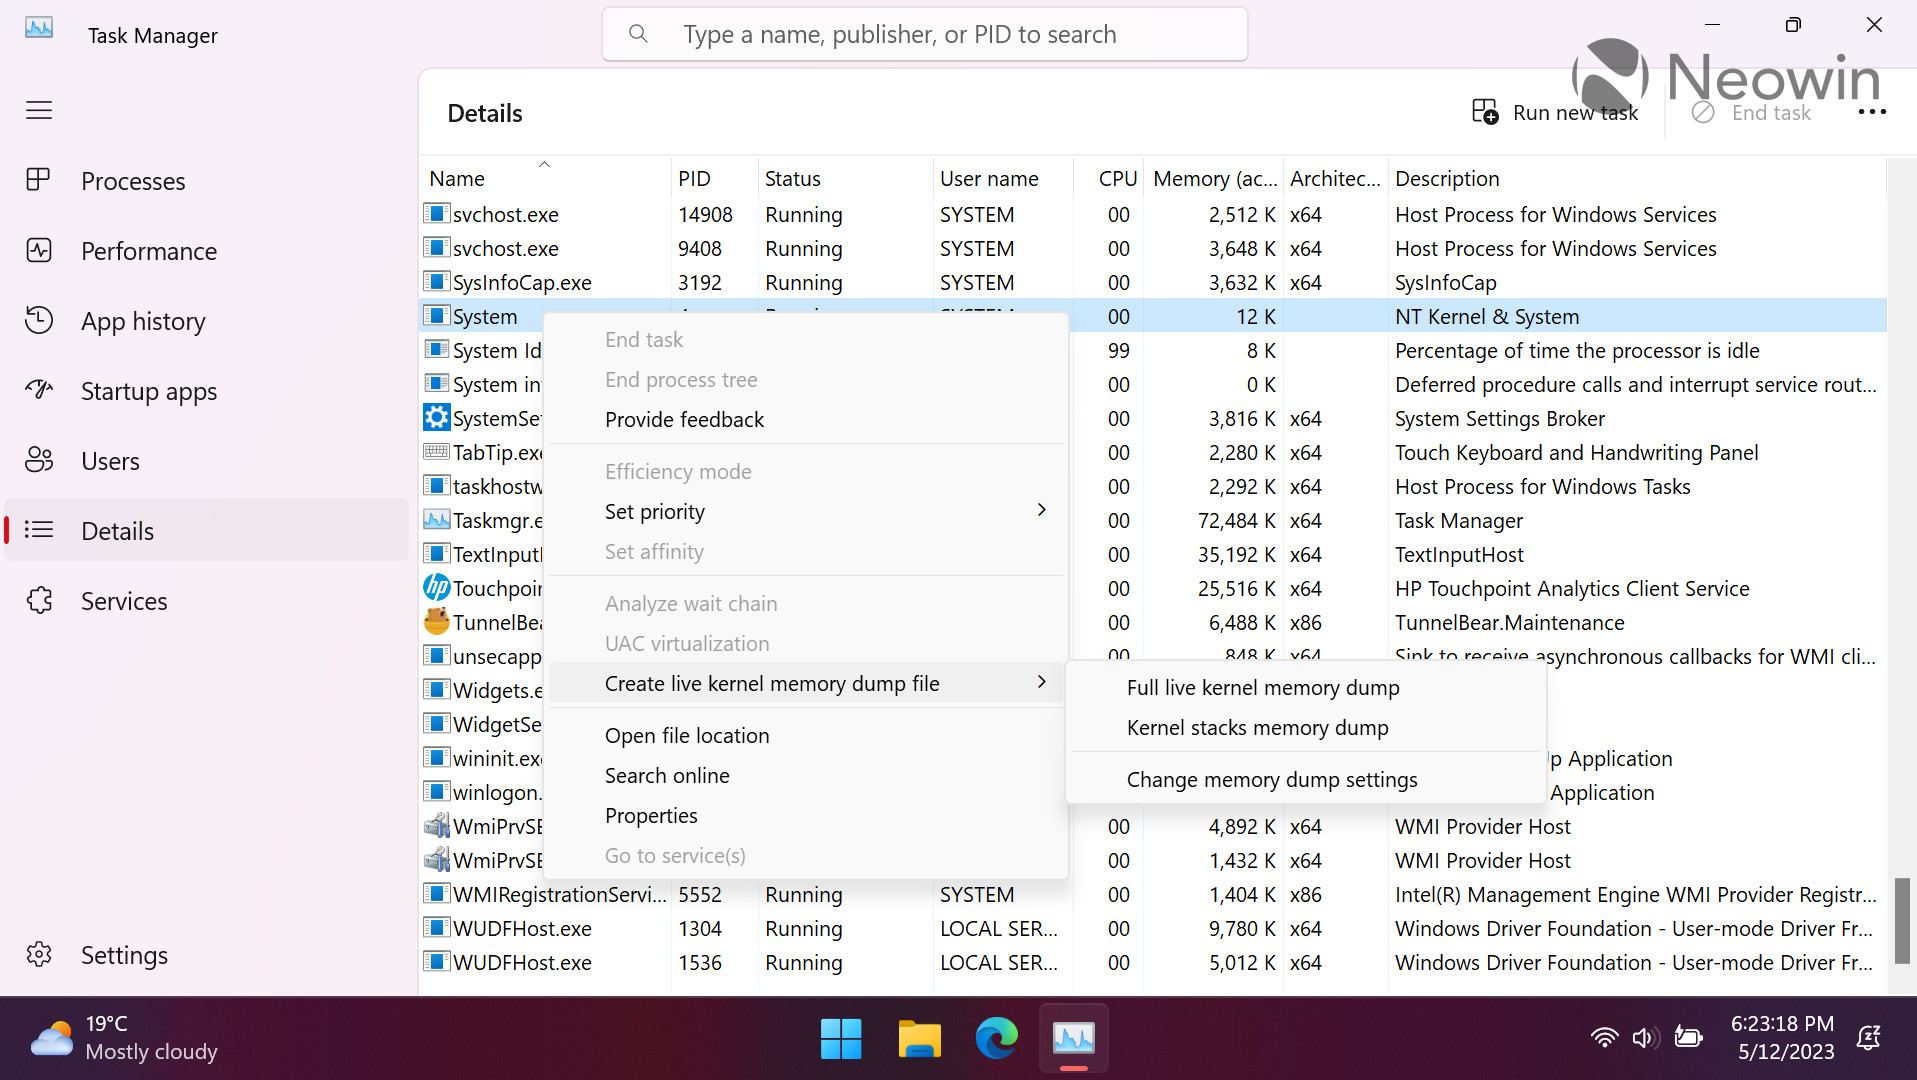The width and height of the screenshot is (1917, 1080).
Task: Click the Taskmgr process icon
Action: [436, 520]
